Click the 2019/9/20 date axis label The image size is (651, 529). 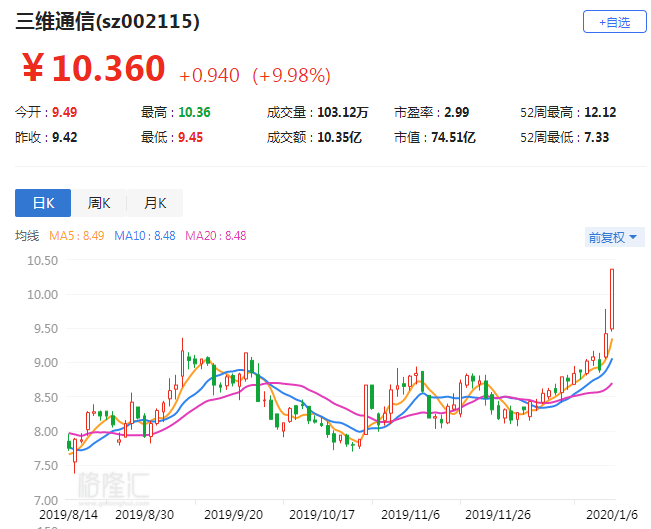[x=233, y=515]
